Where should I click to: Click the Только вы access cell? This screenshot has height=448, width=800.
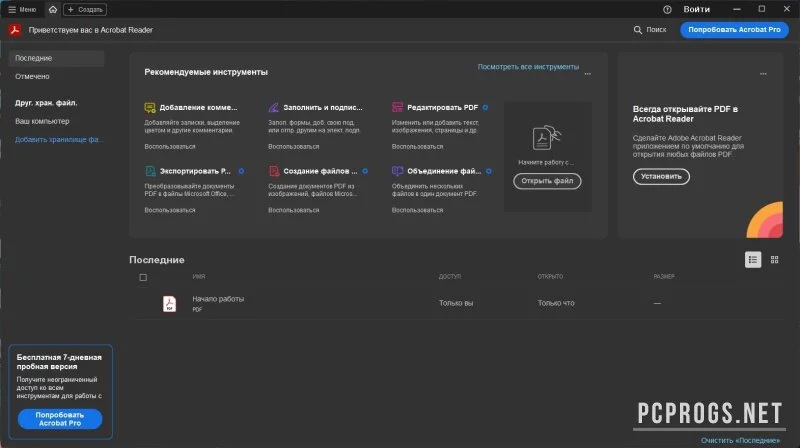point(456,303)
